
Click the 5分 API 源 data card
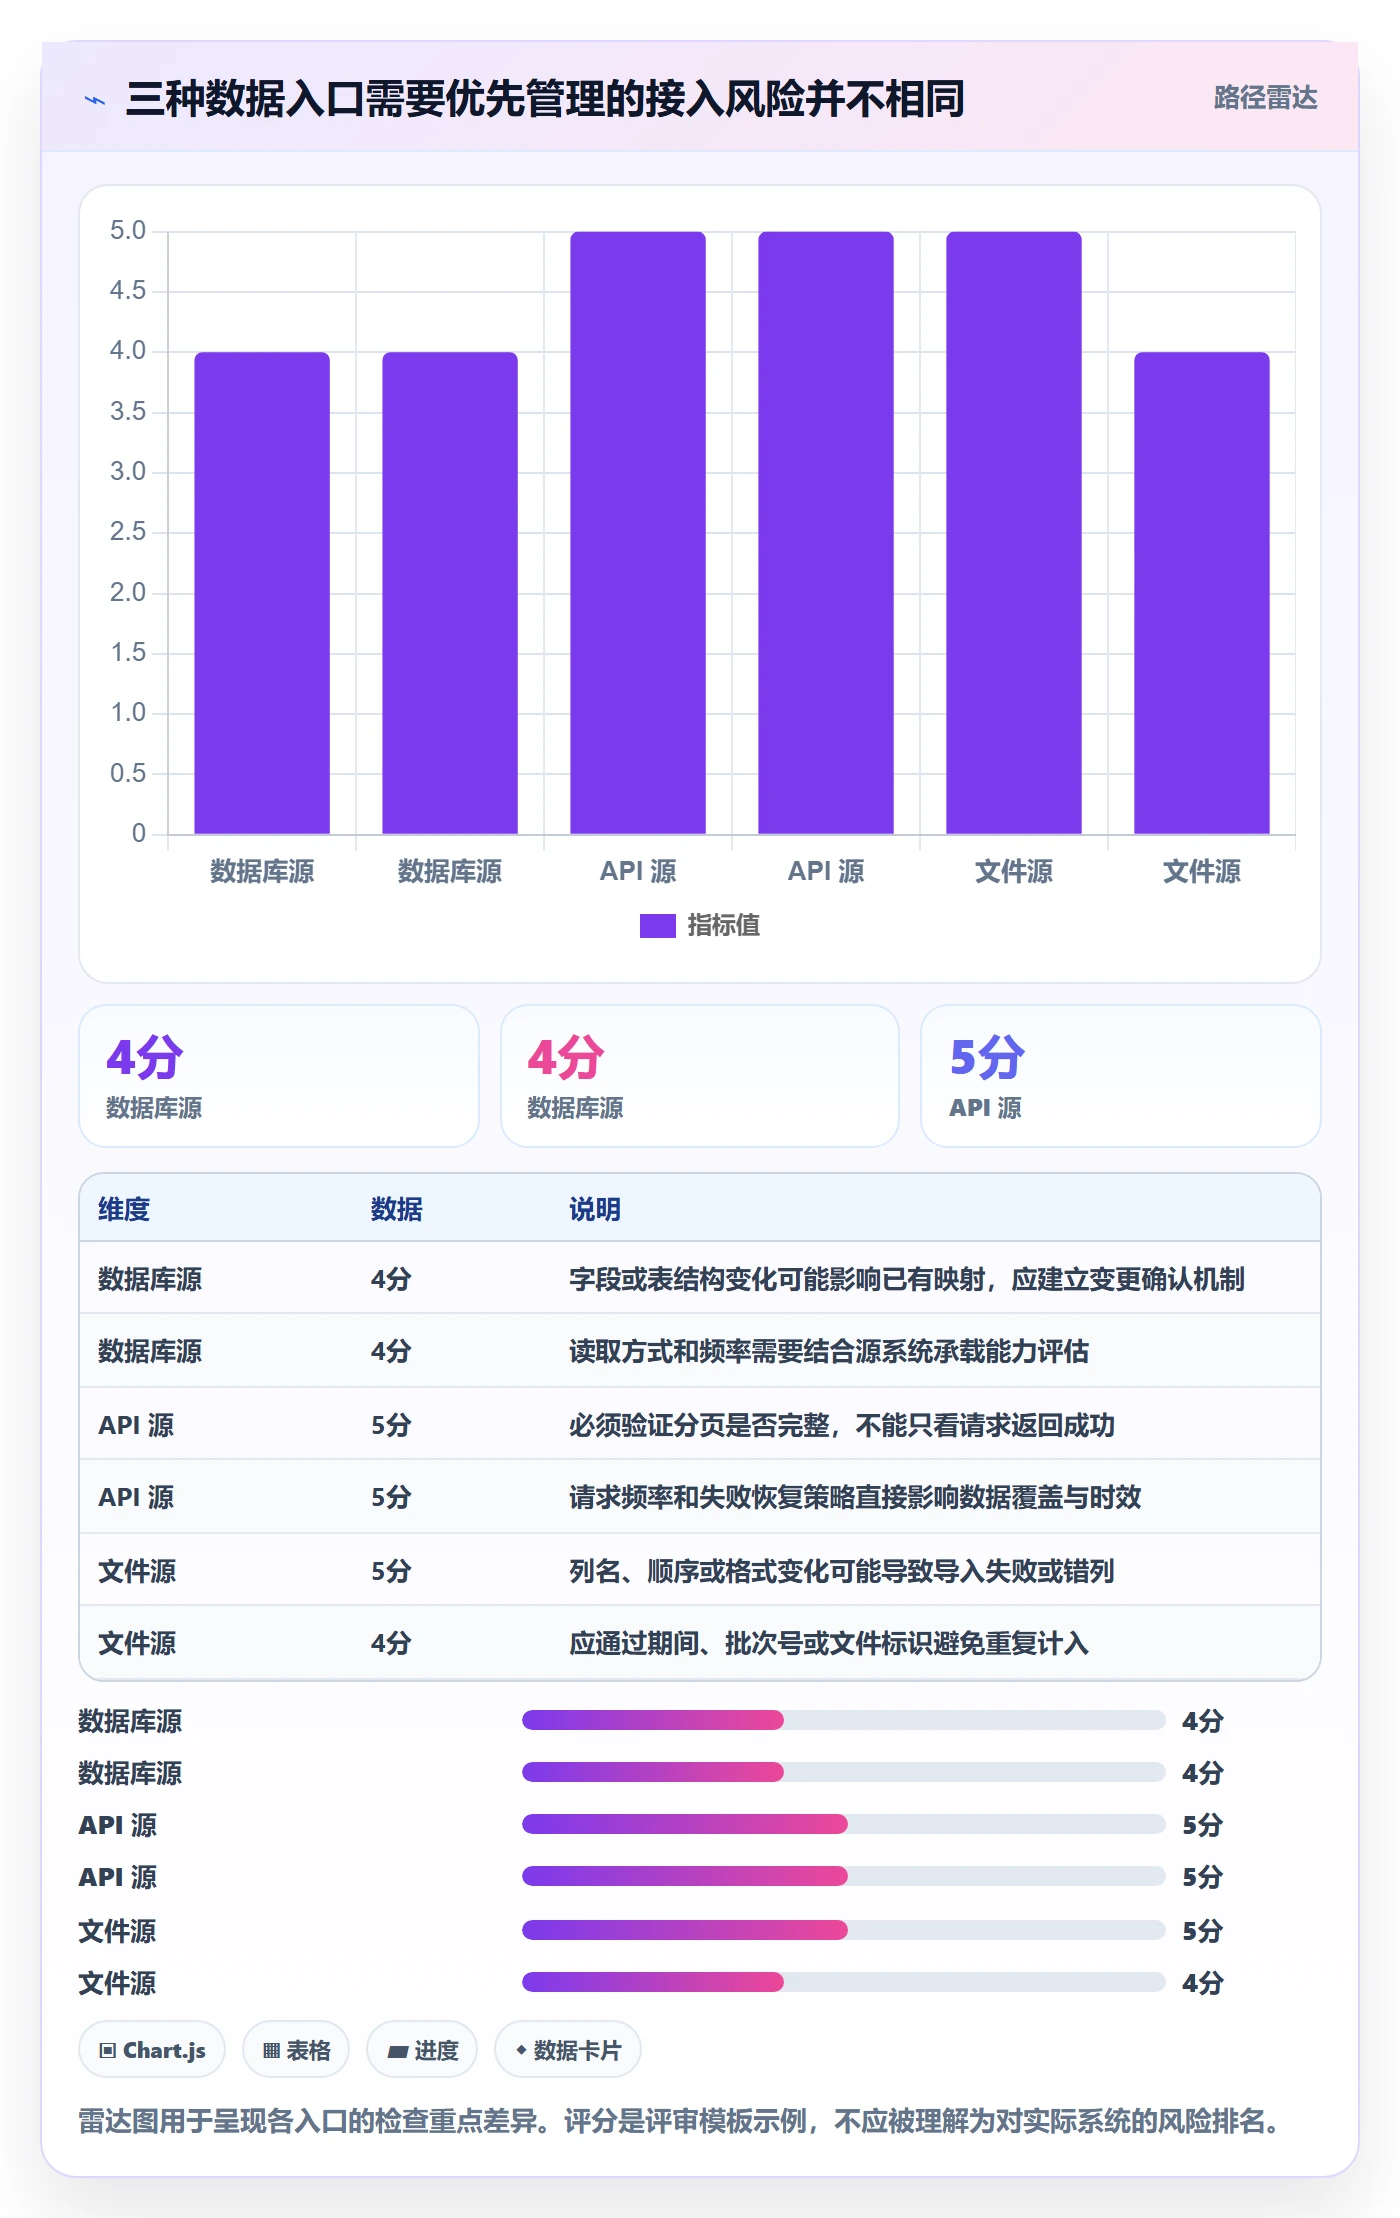click(1120, 1076)
